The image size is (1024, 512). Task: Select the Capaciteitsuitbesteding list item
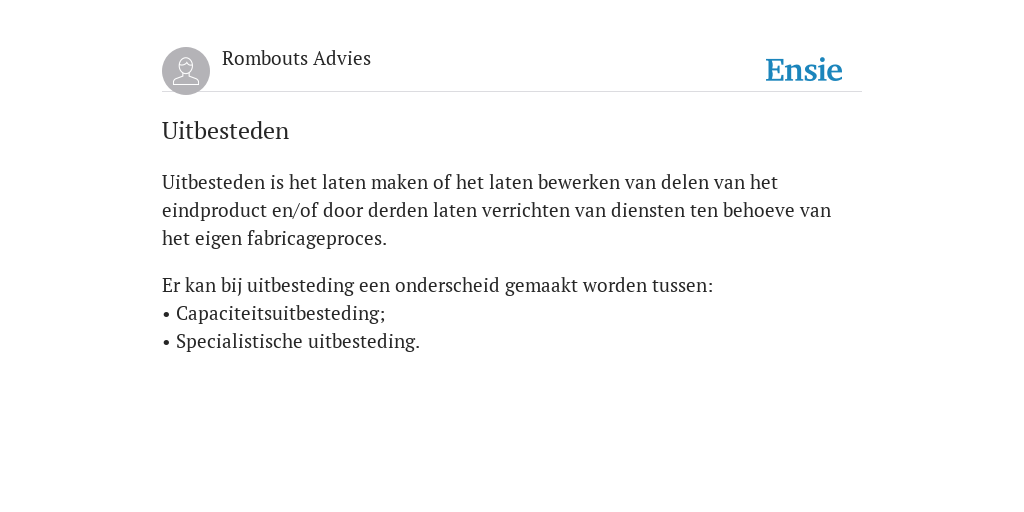pyautogui.click(x=281, y=313)
